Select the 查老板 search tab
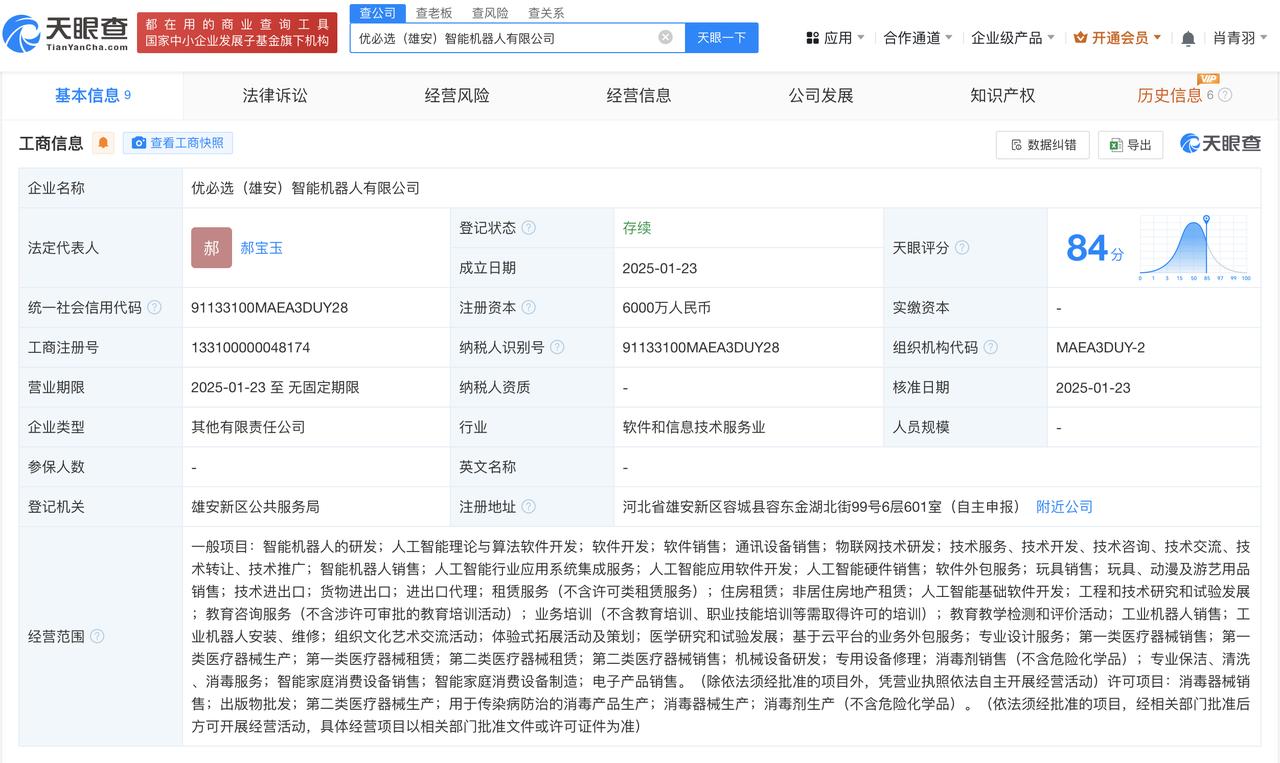Viewport: 1280px width, 763px height. [x=434, y=13]
